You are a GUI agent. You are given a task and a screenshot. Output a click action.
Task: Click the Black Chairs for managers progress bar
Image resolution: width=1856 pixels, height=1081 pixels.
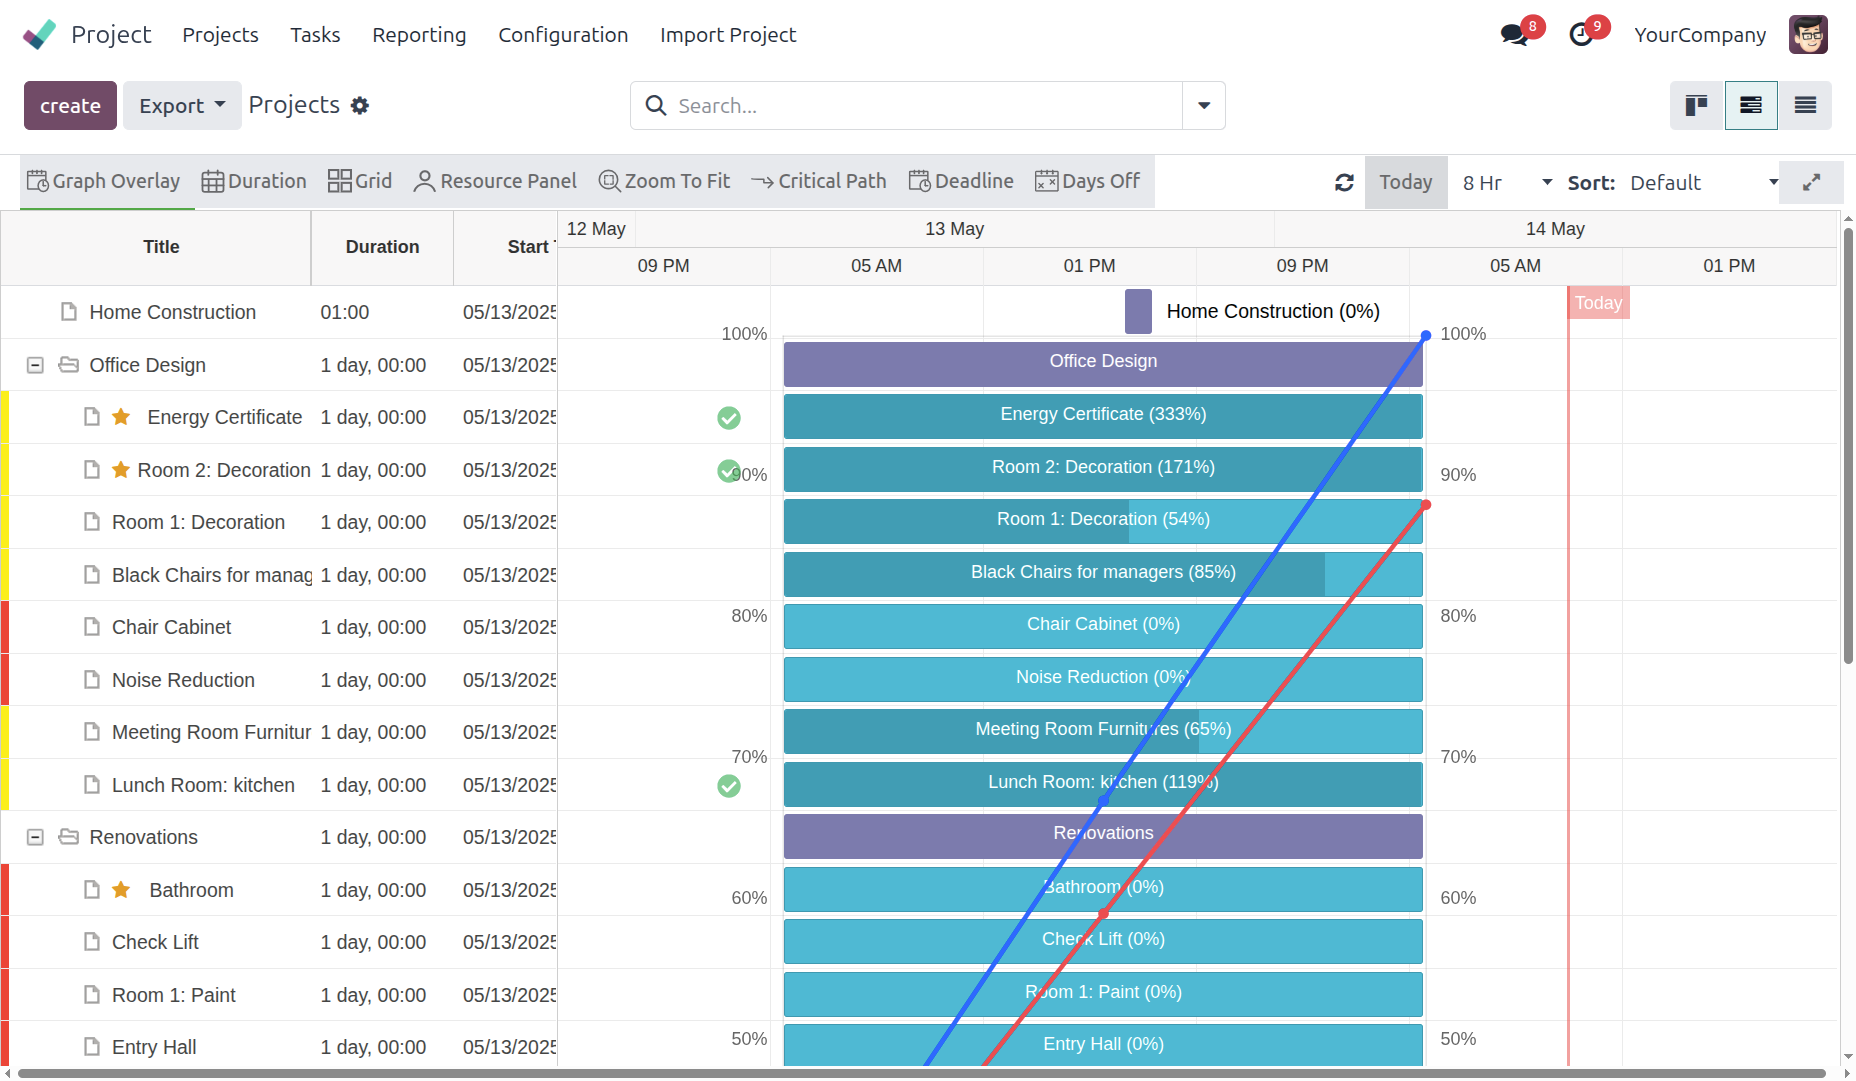[1102, 573]
